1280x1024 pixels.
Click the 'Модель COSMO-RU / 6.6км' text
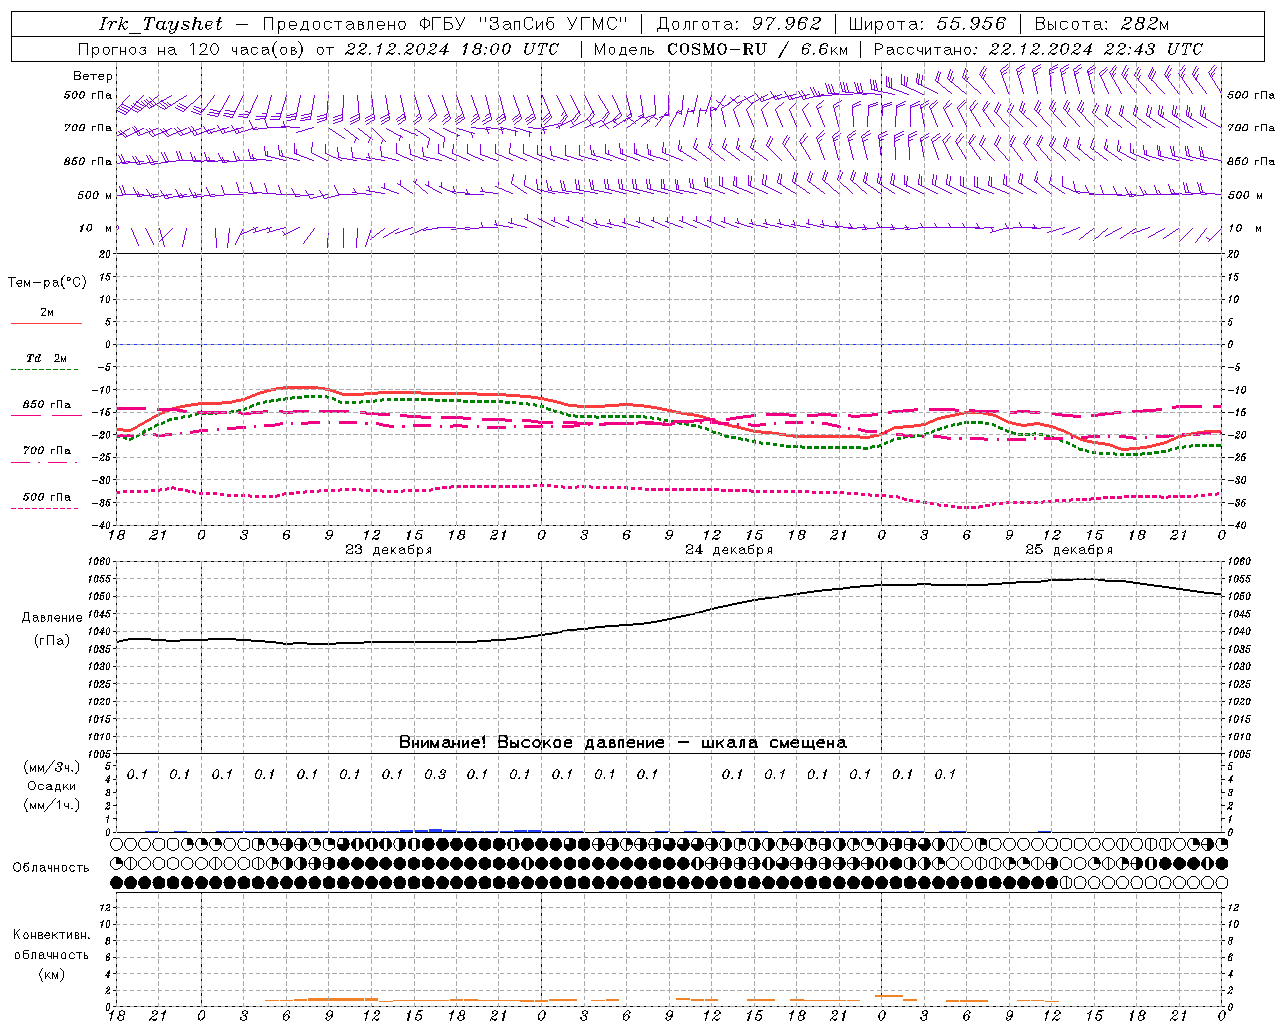pos(721,49)
